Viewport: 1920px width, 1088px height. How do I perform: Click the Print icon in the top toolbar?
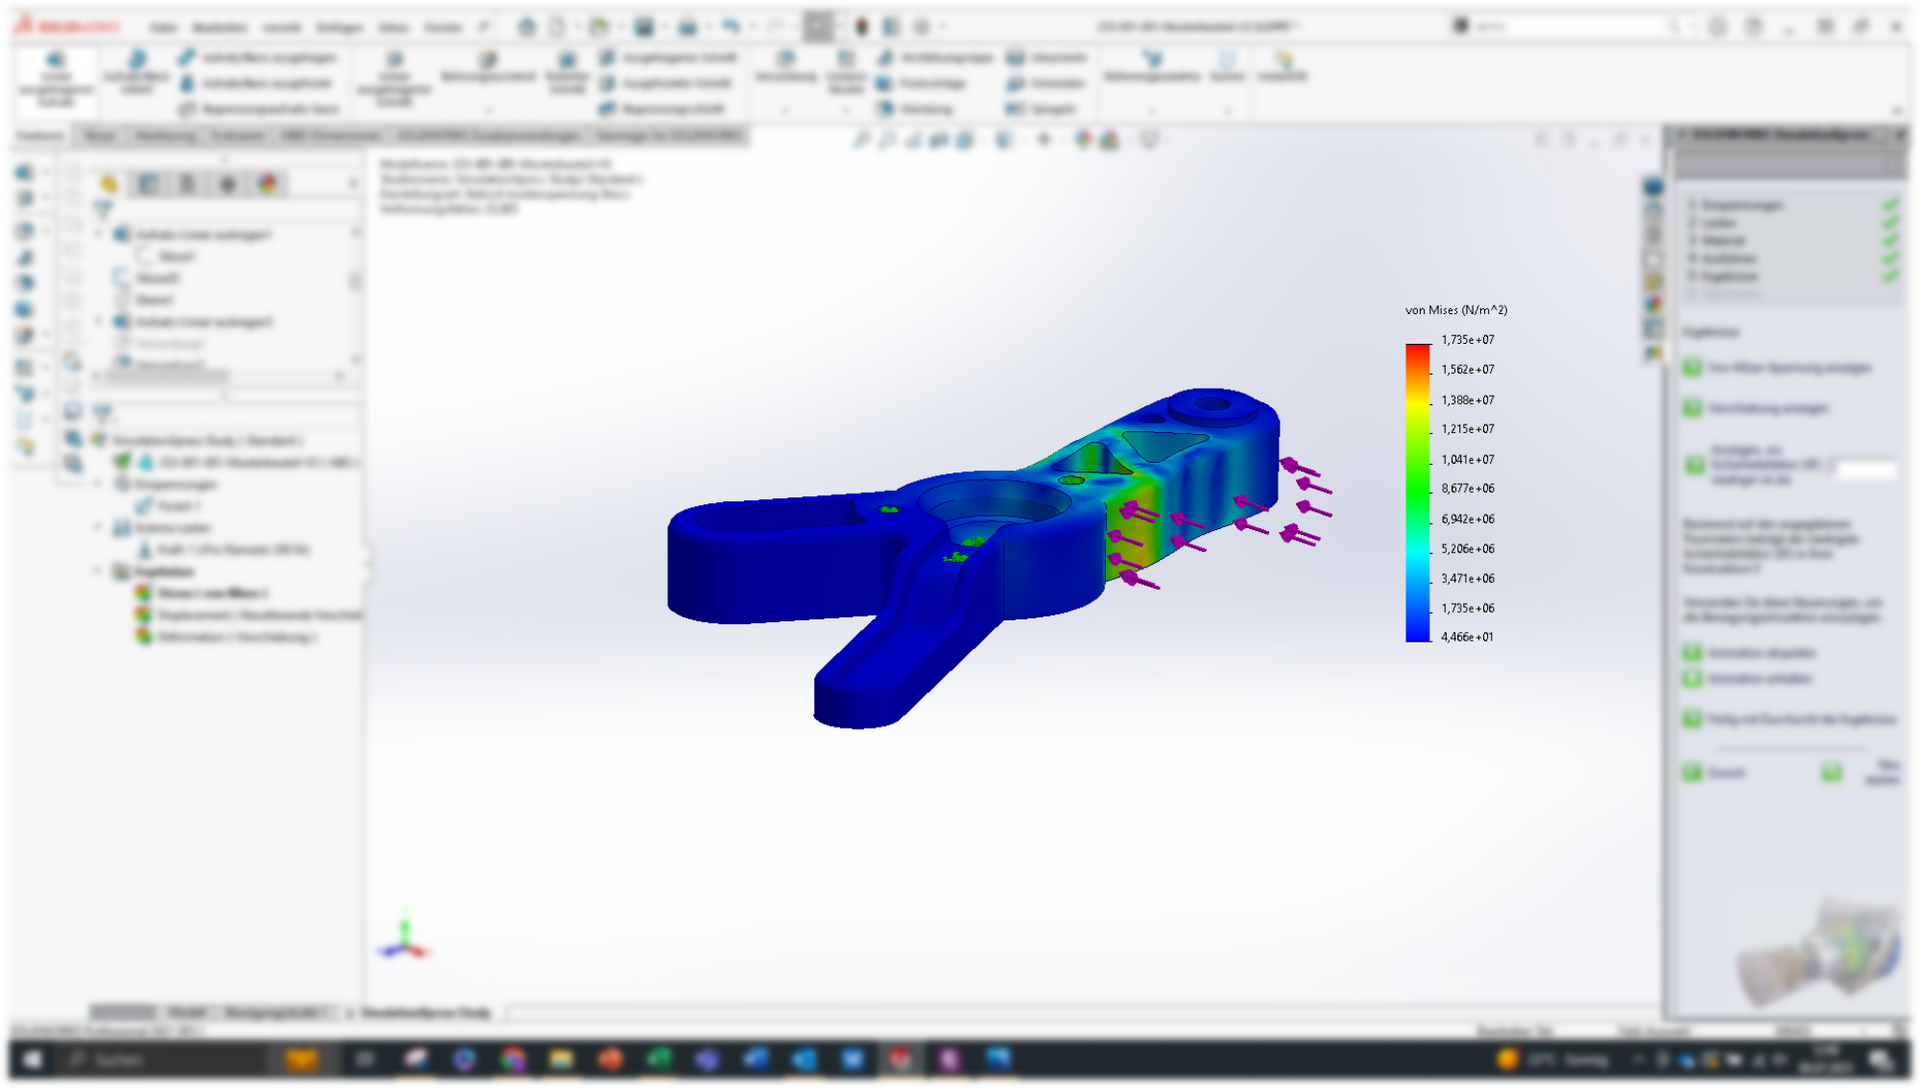[x=687, y=27]
